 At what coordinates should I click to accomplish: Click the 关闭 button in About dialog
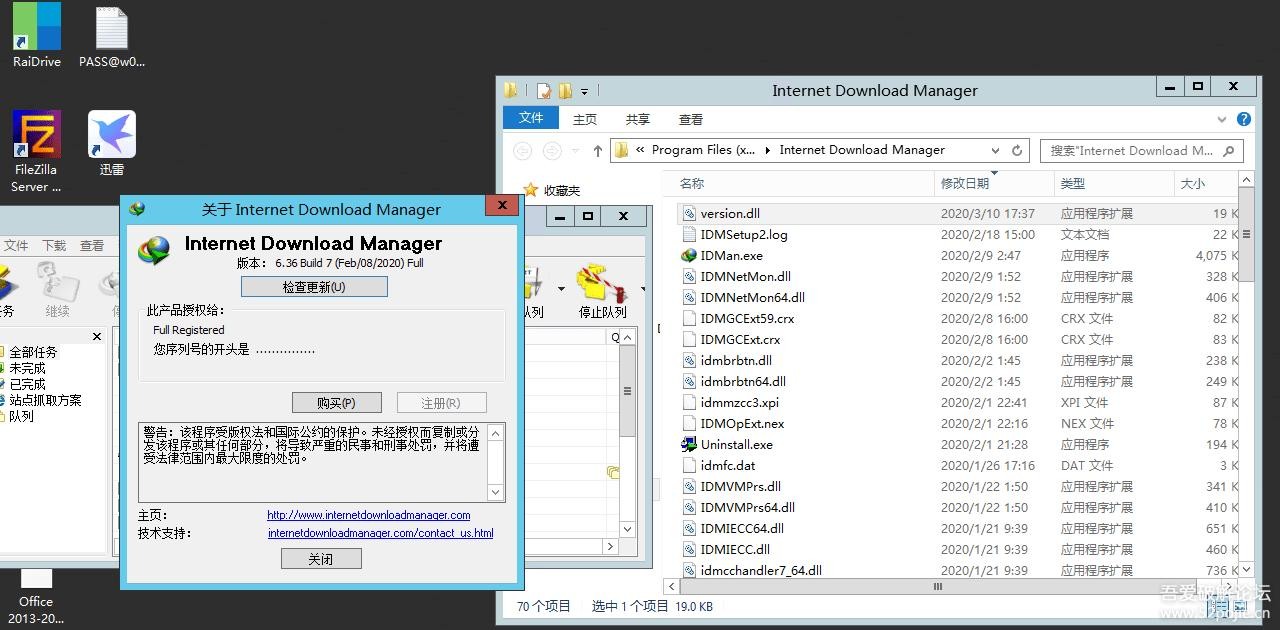[x=321, y=559]
